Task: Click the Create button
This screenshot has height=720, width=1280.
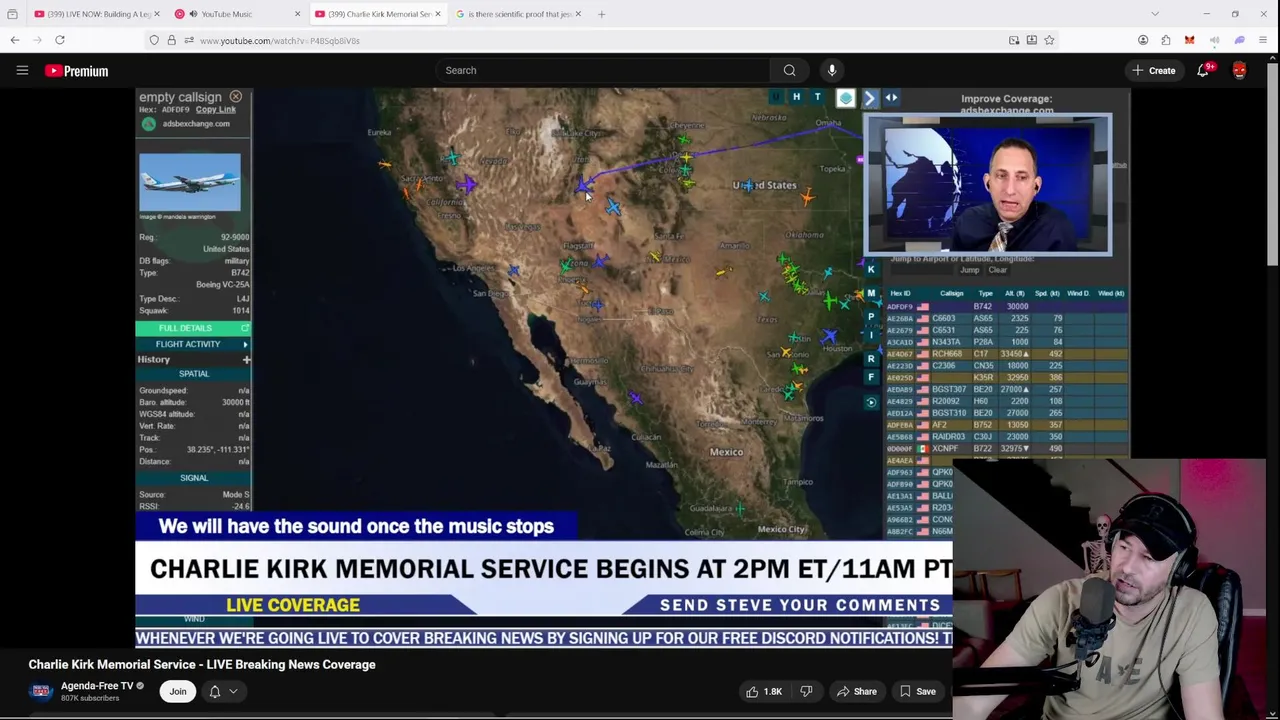Action: point(1153,70)
